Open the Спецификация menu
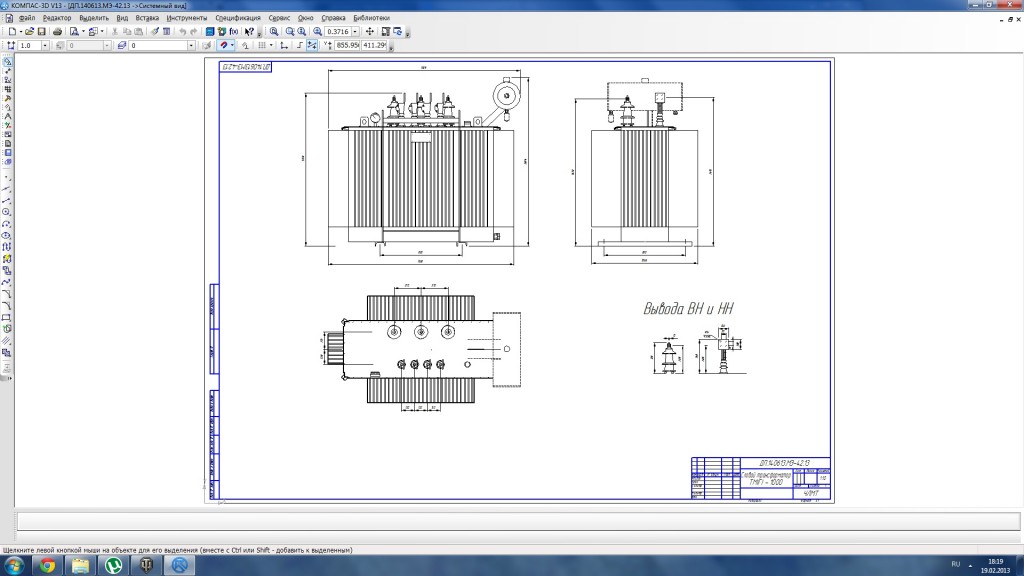Image resolution: width=1024 pixels, height=576 pixels. 238,18
